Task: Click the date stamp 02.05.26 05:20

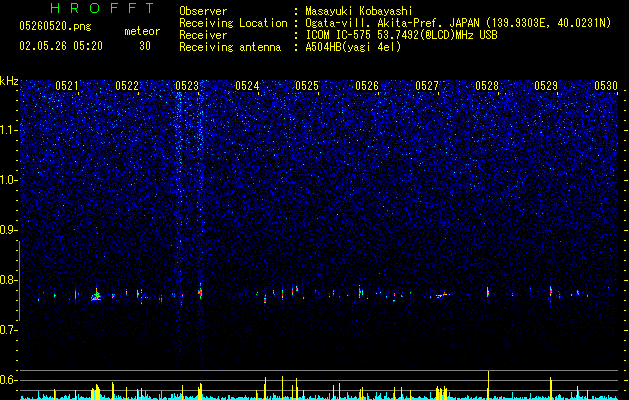Action: click(61, 46)
